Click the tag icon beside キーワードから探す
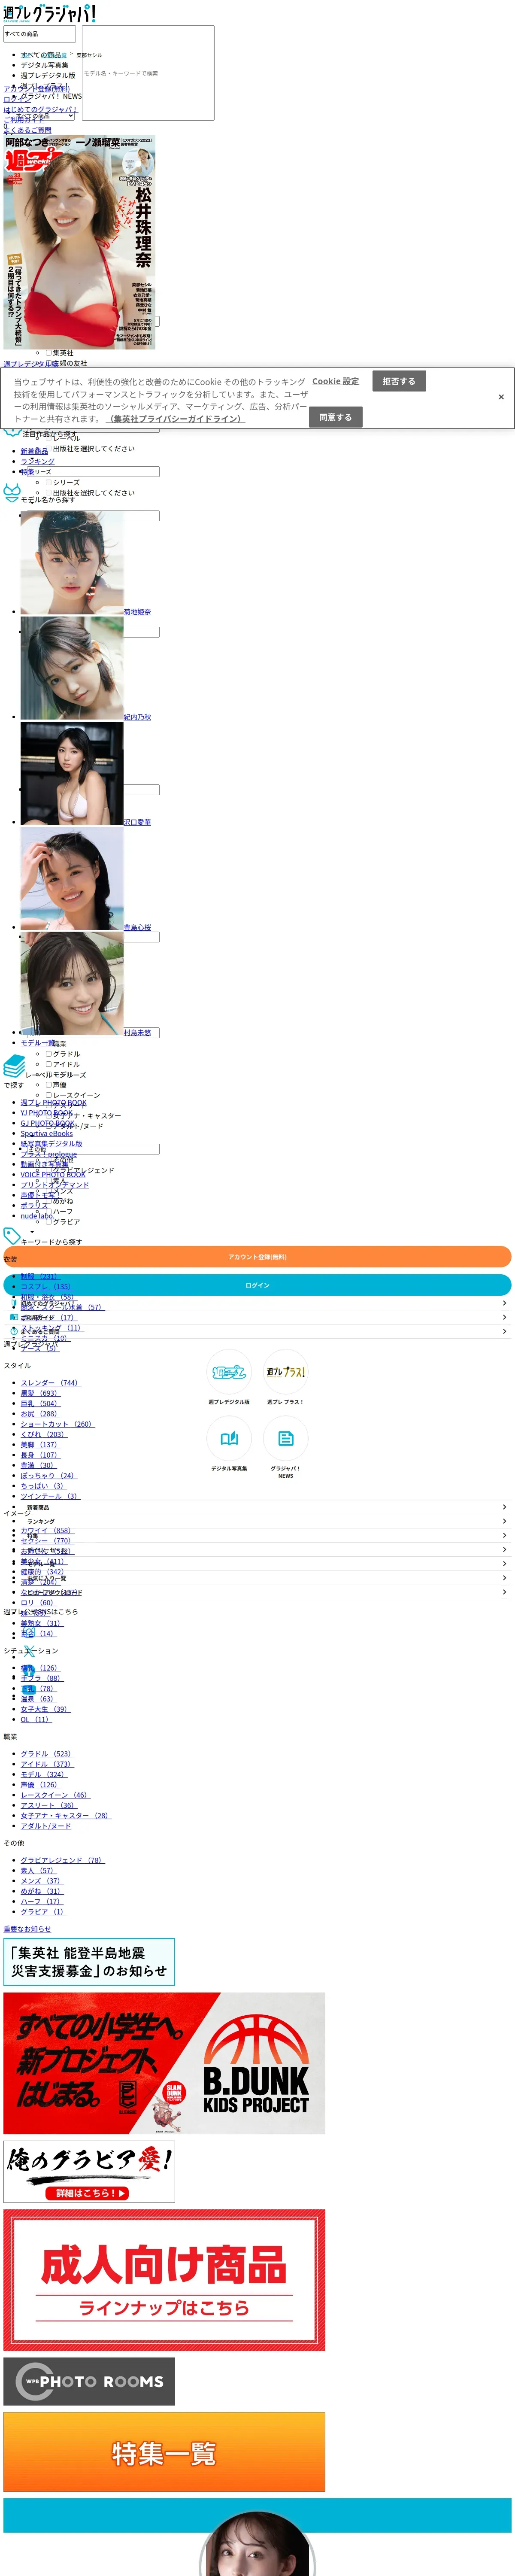Viewport: 515px width, 2576px height. pos(12,1237)
